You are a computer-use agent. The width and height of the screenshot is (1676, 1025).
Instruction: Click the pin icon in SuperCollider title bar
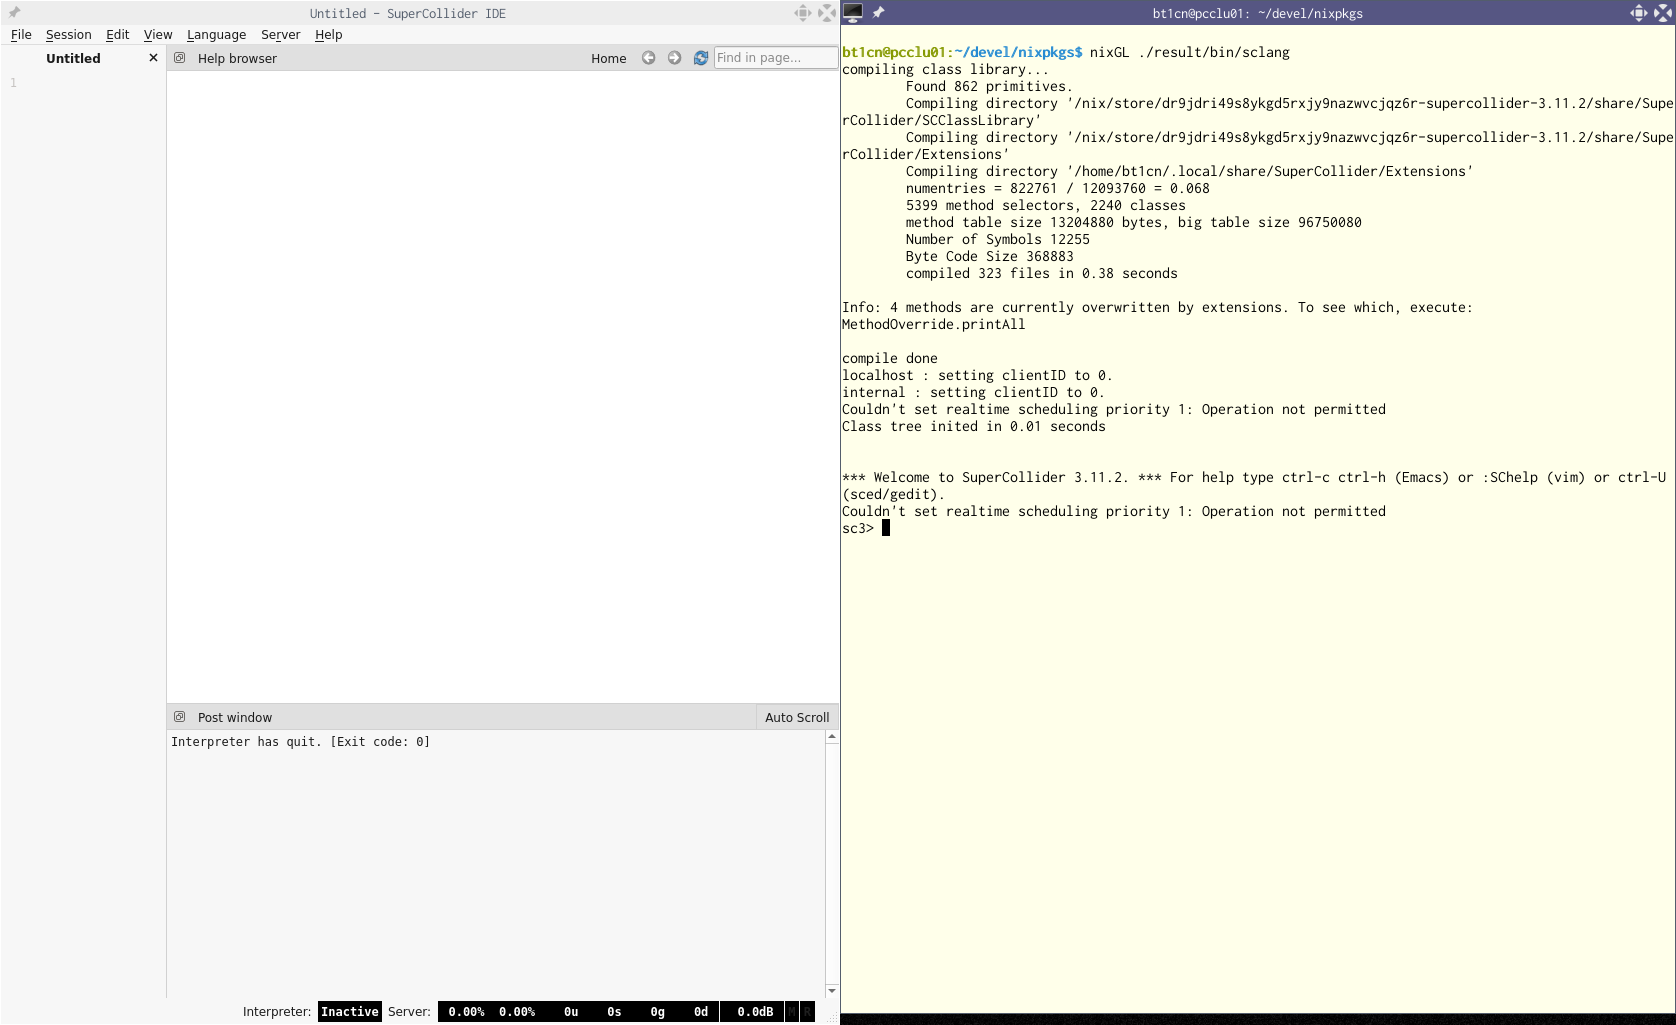14,13
